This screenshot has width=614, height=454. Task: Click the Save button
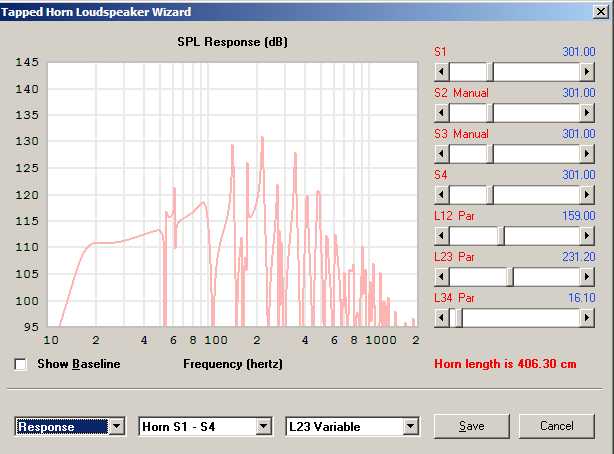tap(471, 426)
